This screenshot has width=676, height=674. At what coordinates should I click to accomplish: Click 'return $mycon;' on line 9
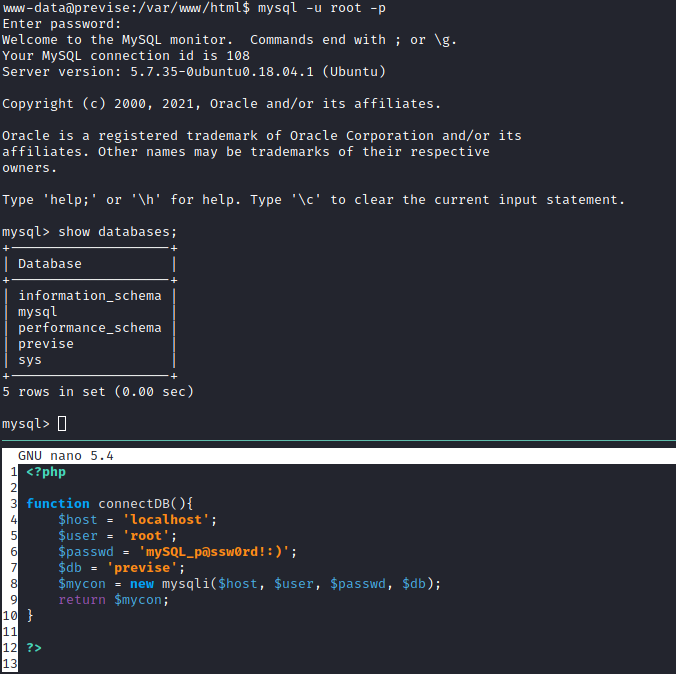coord(114,599)
